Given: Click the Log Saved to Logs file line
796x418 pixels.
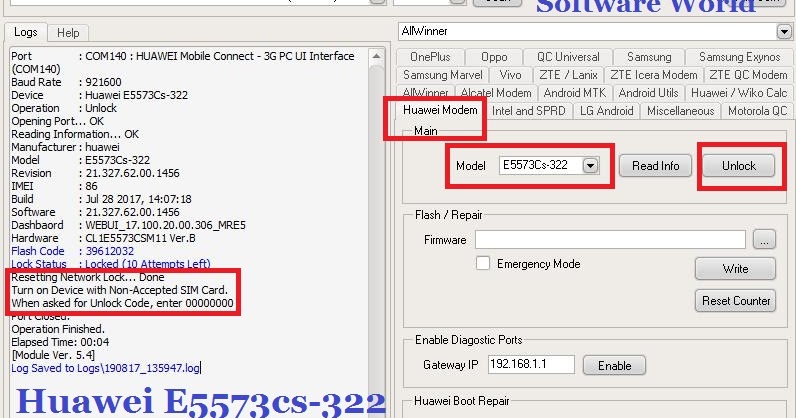Looking at the screenshot, I should pos(106,368).
